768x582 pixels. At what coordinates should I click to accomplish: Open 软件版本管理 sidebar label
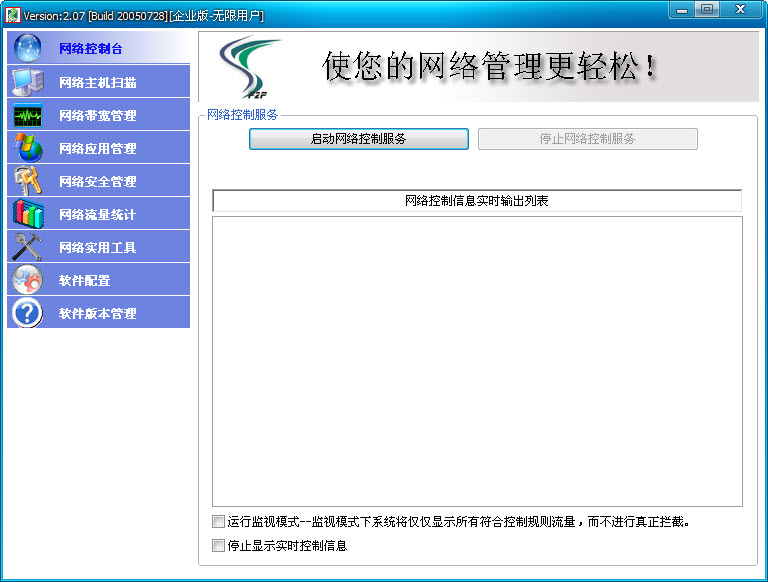tap(97, 314)
